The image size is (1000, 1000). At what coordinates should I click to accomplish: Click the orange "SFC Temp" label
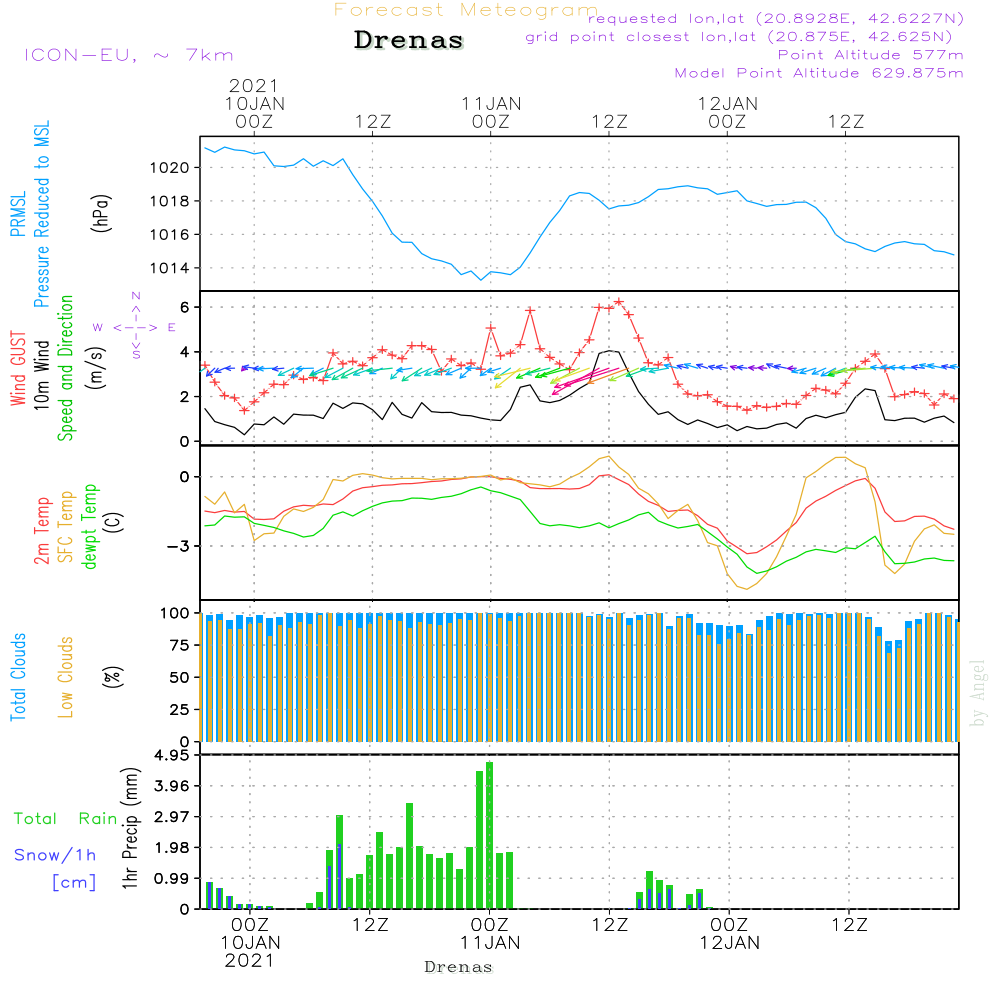(x=65, y=527)
